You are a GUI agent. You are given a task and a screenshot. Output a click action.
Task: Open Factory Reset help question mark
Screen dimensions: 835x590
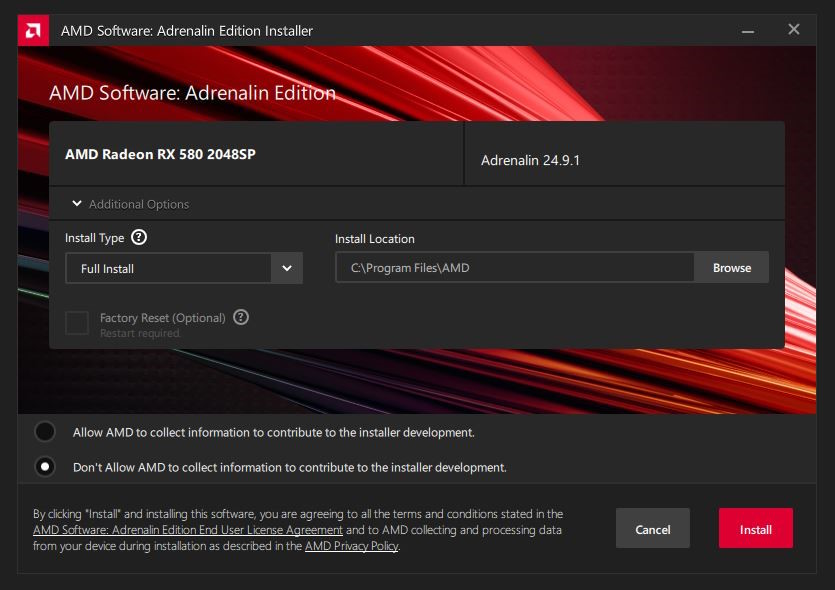241,317
